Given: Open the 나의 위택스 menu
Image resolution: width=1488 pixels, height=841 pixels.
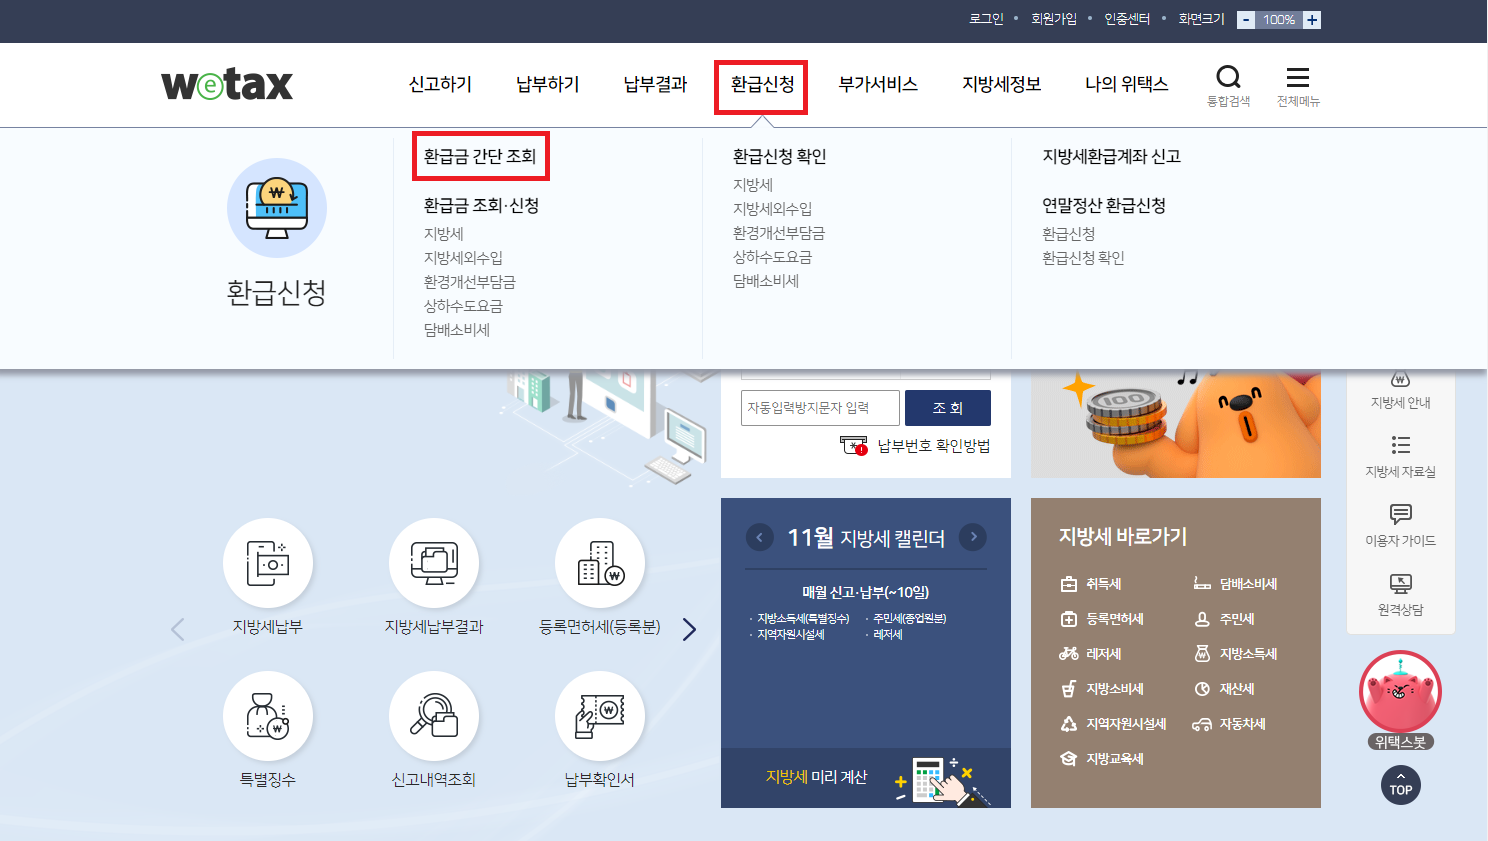Looking at the screenshot, I should point(1127,84).
